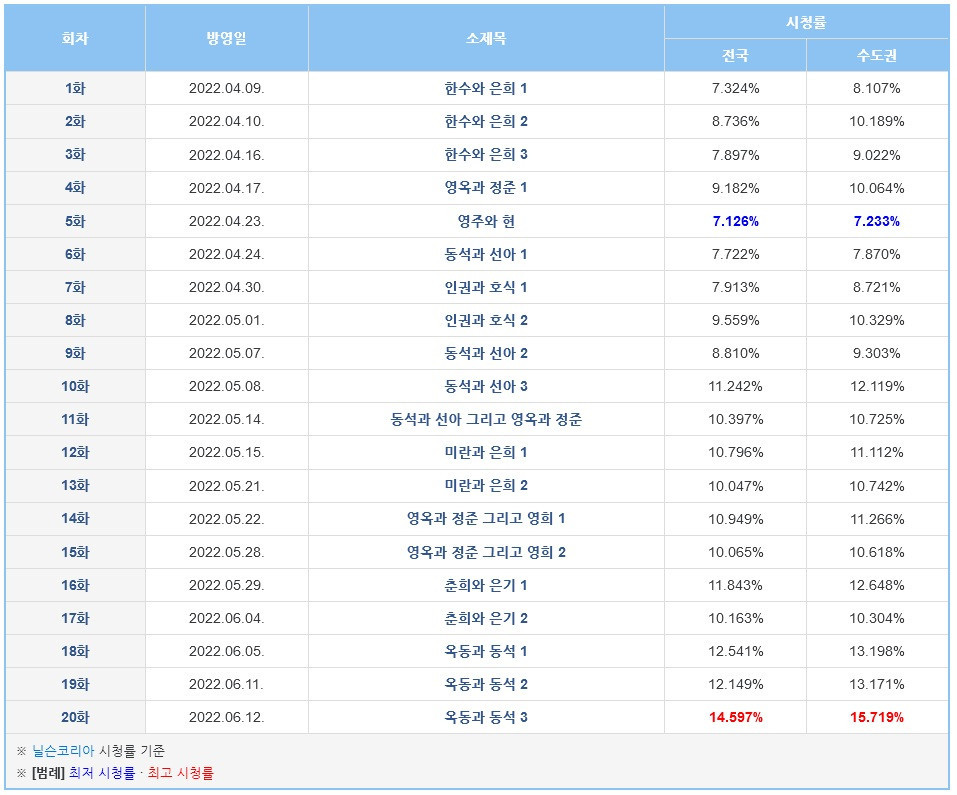Click the 수도권 ratings sub-header
The image size is (957, 795).
pos(877,55)
